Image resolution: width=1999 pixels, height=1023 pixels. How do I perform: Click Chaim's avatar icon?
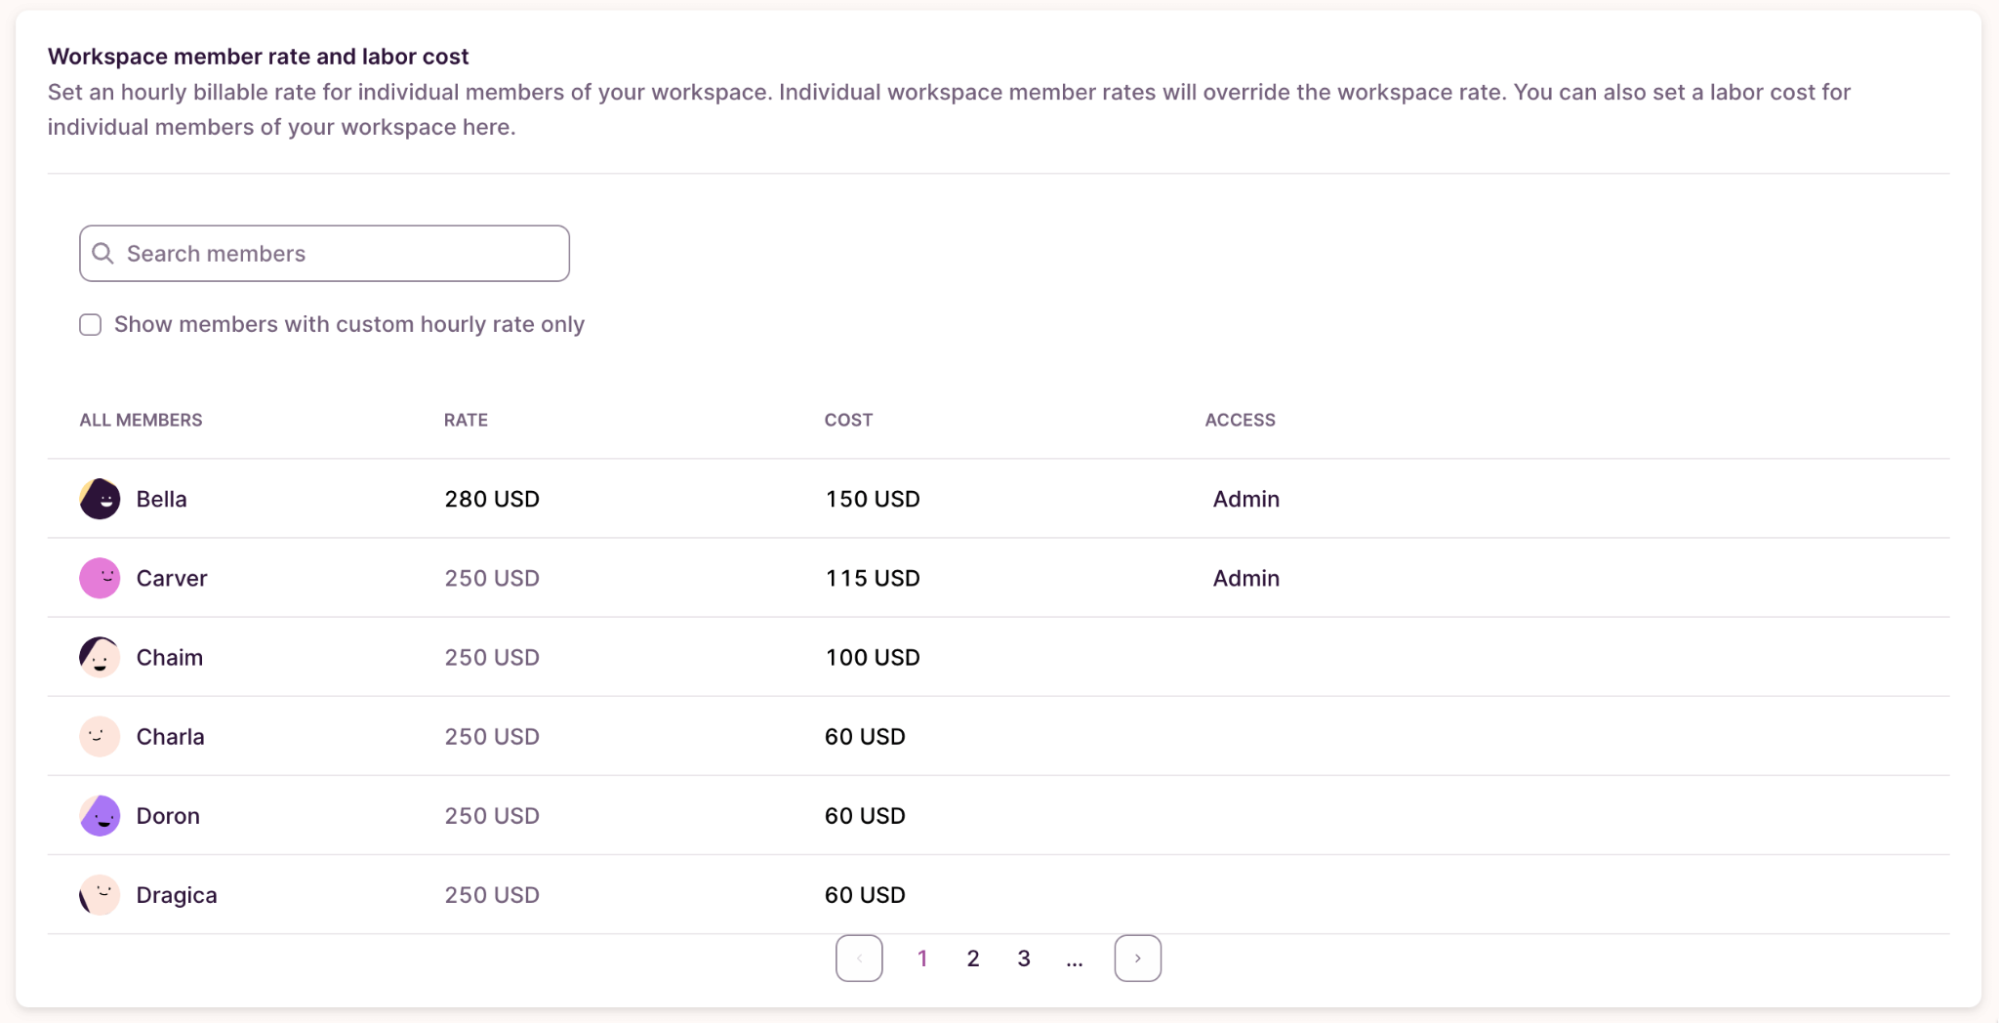pos(100,657)
